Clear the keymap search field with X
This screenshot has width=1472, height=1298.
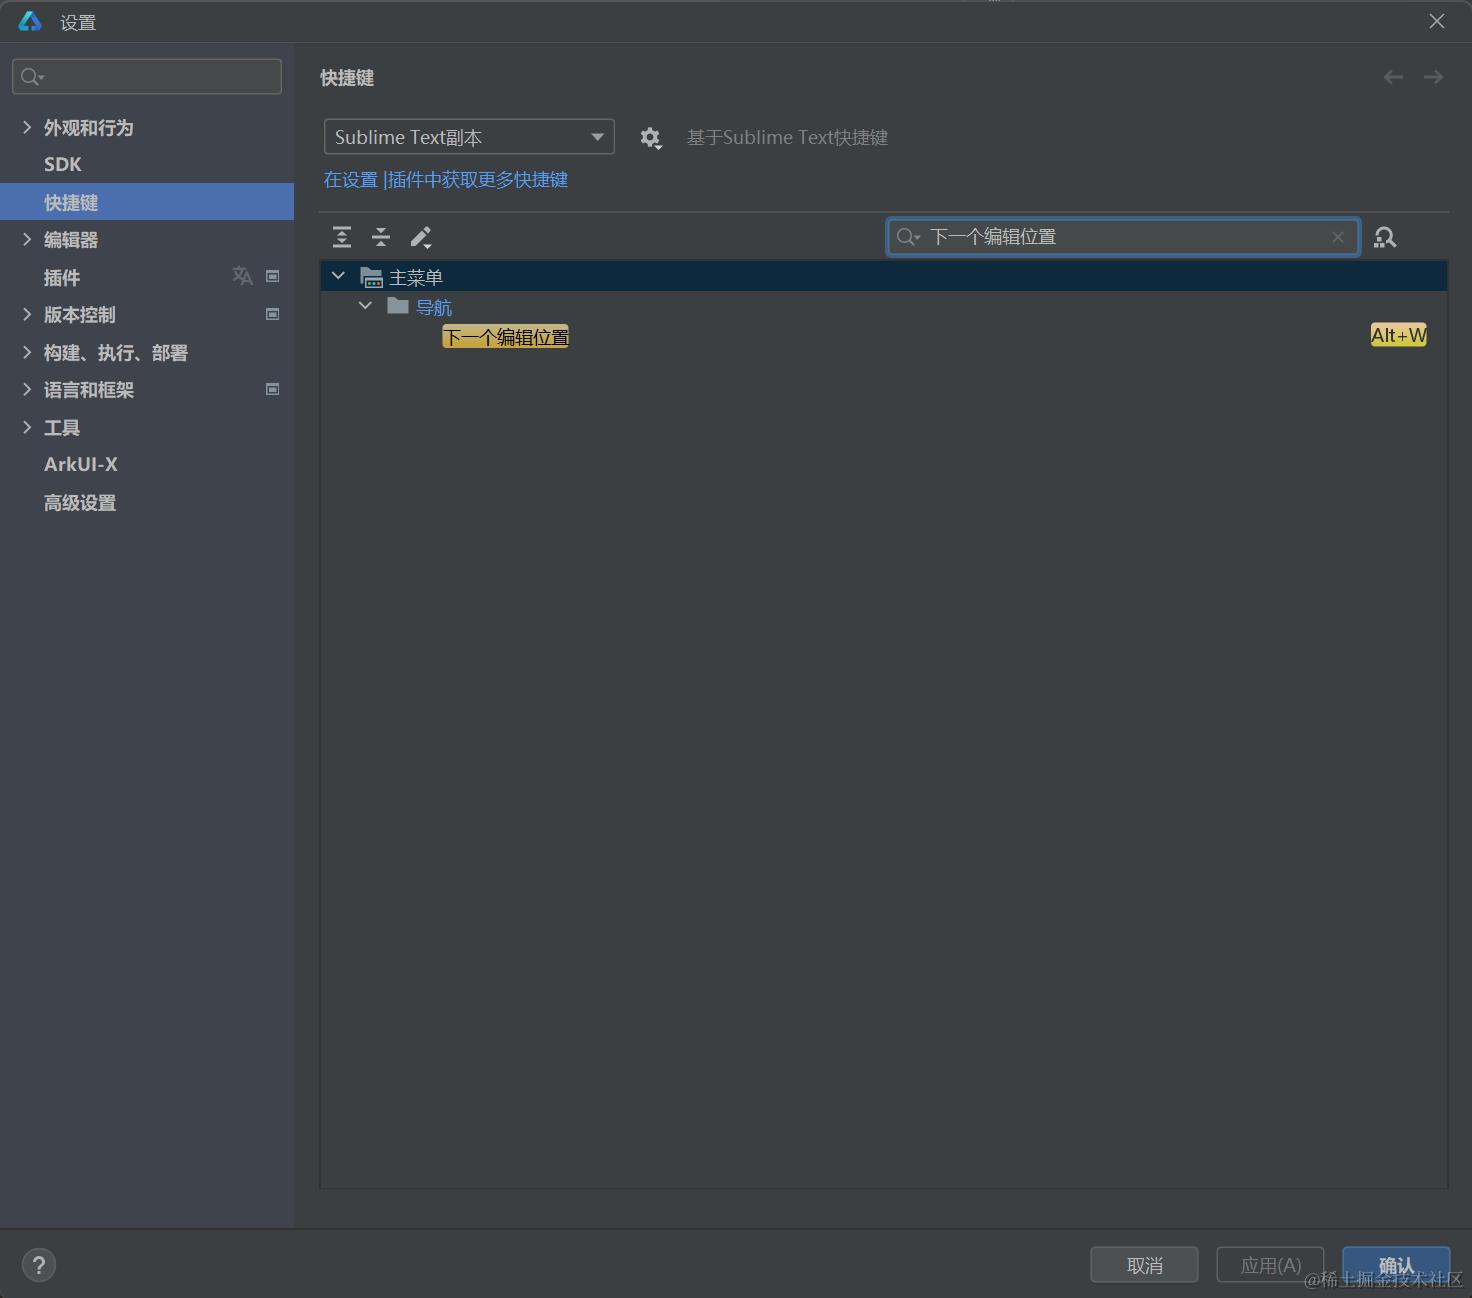(1338, 237)
